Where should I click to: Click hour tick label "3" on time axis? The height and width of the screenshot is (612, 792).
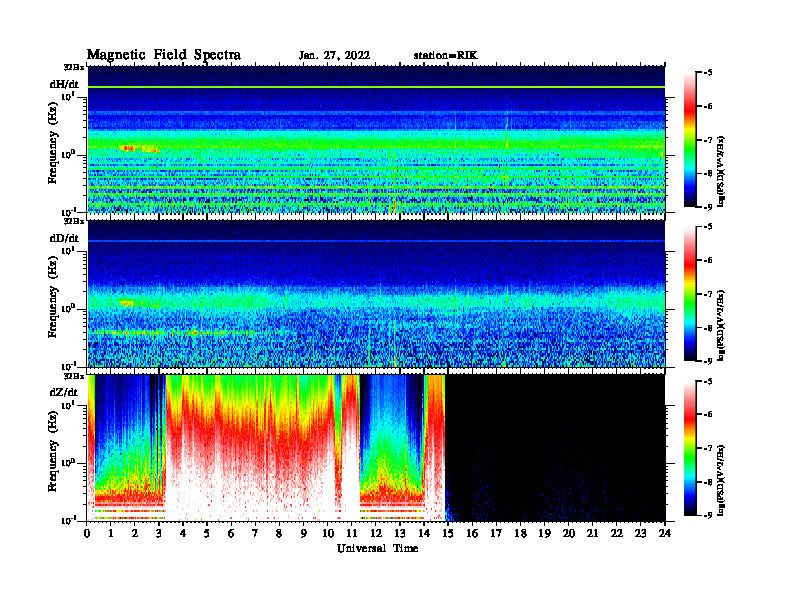pyautogui.click(x=159, y=534)
